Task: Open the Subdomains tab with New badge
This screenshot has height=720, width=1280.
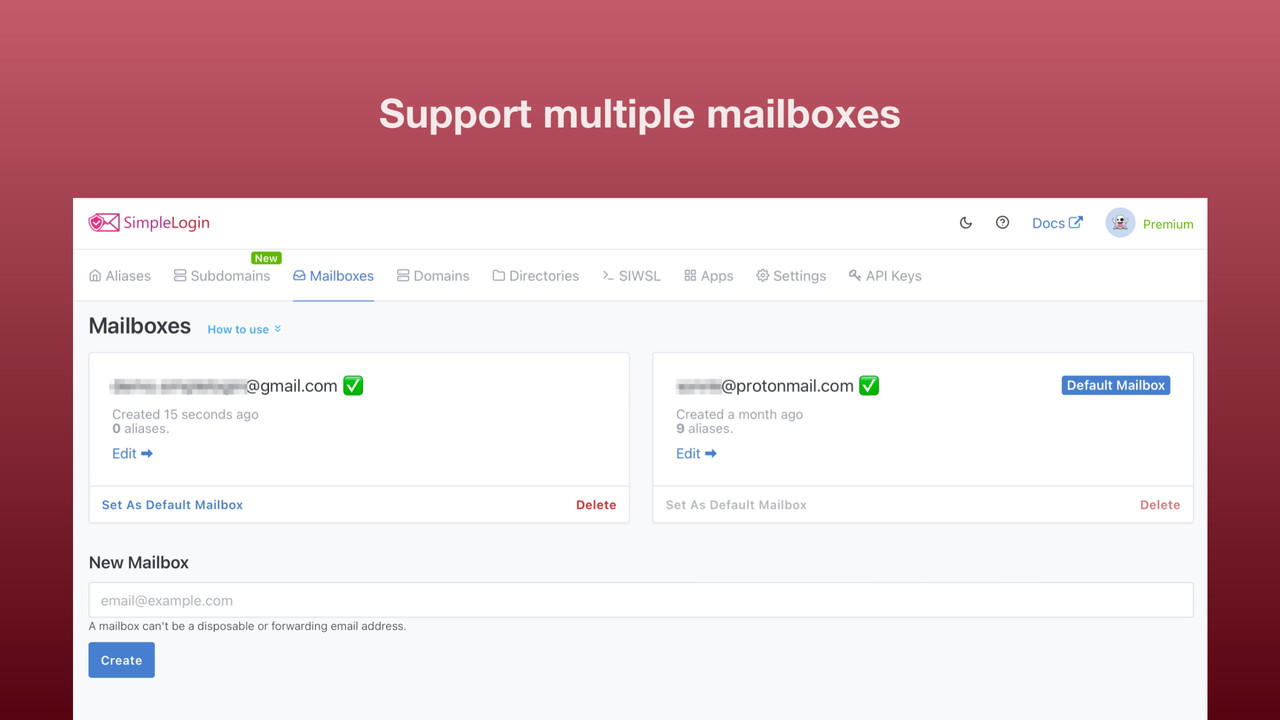Action: [x=222, y=275]
